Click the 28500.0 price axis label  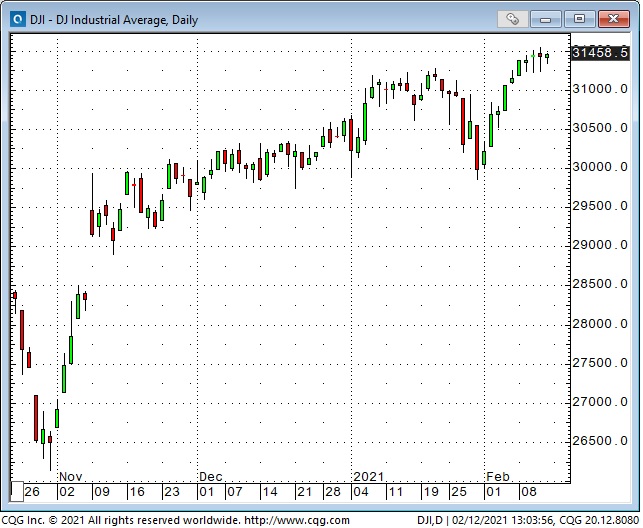click(x=600, y=284)
